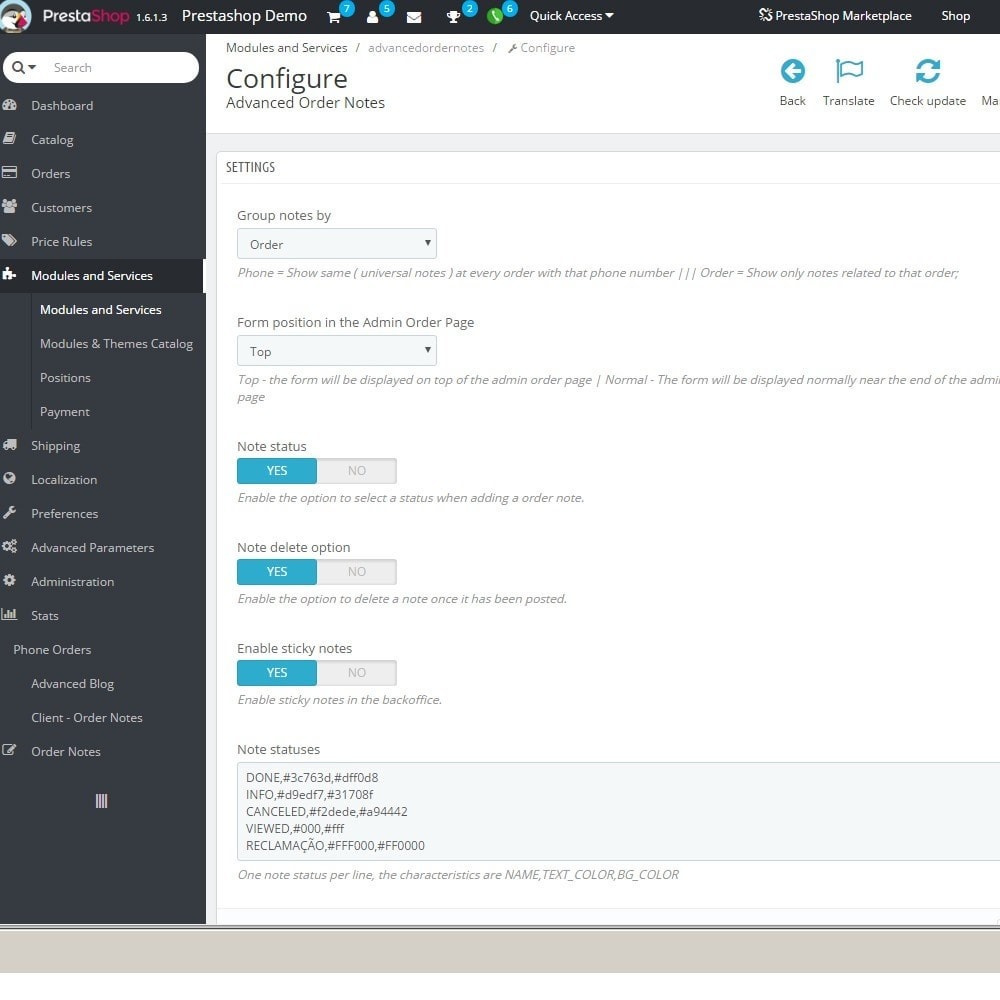The height and width of the screenshot is (1000, 1000).
Task: Open the envelope messages icon
Action: click(414, 17)
